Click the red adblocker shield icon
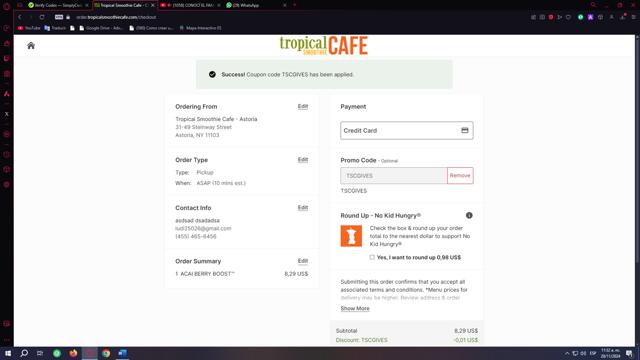640x360 pixels. (551, 17)
